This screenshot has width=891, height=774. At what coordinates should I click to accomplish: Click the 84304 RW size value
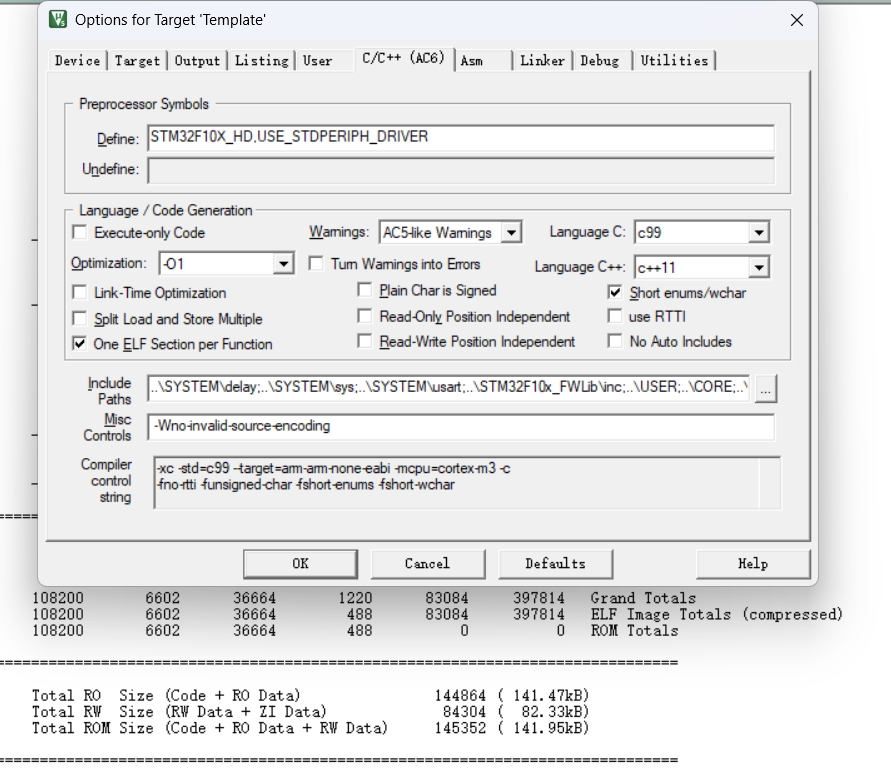(464, 712)
